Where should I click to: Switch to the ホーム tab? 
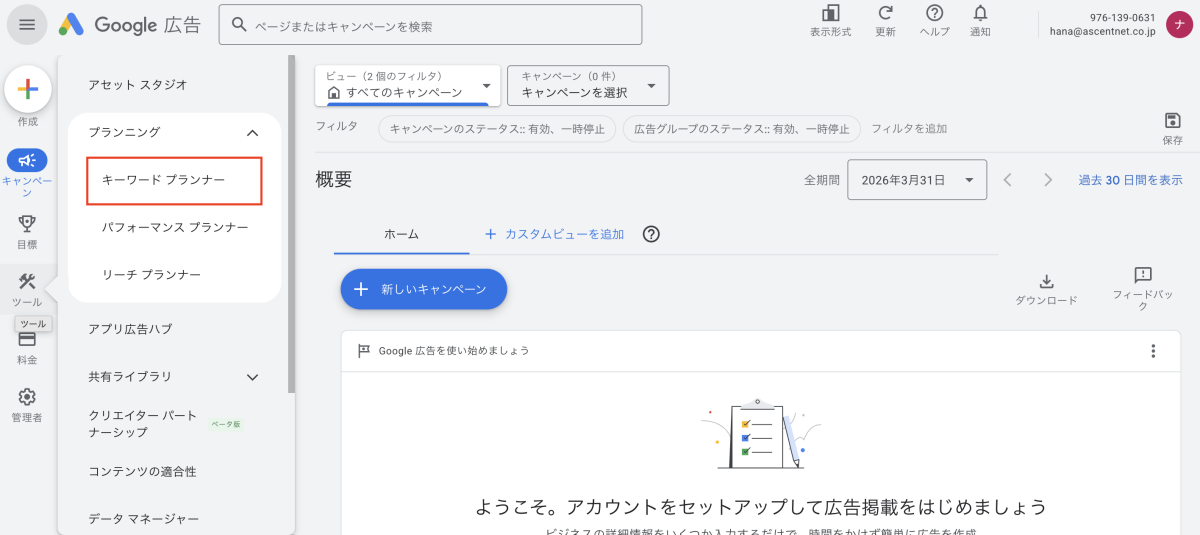(401, 234)
